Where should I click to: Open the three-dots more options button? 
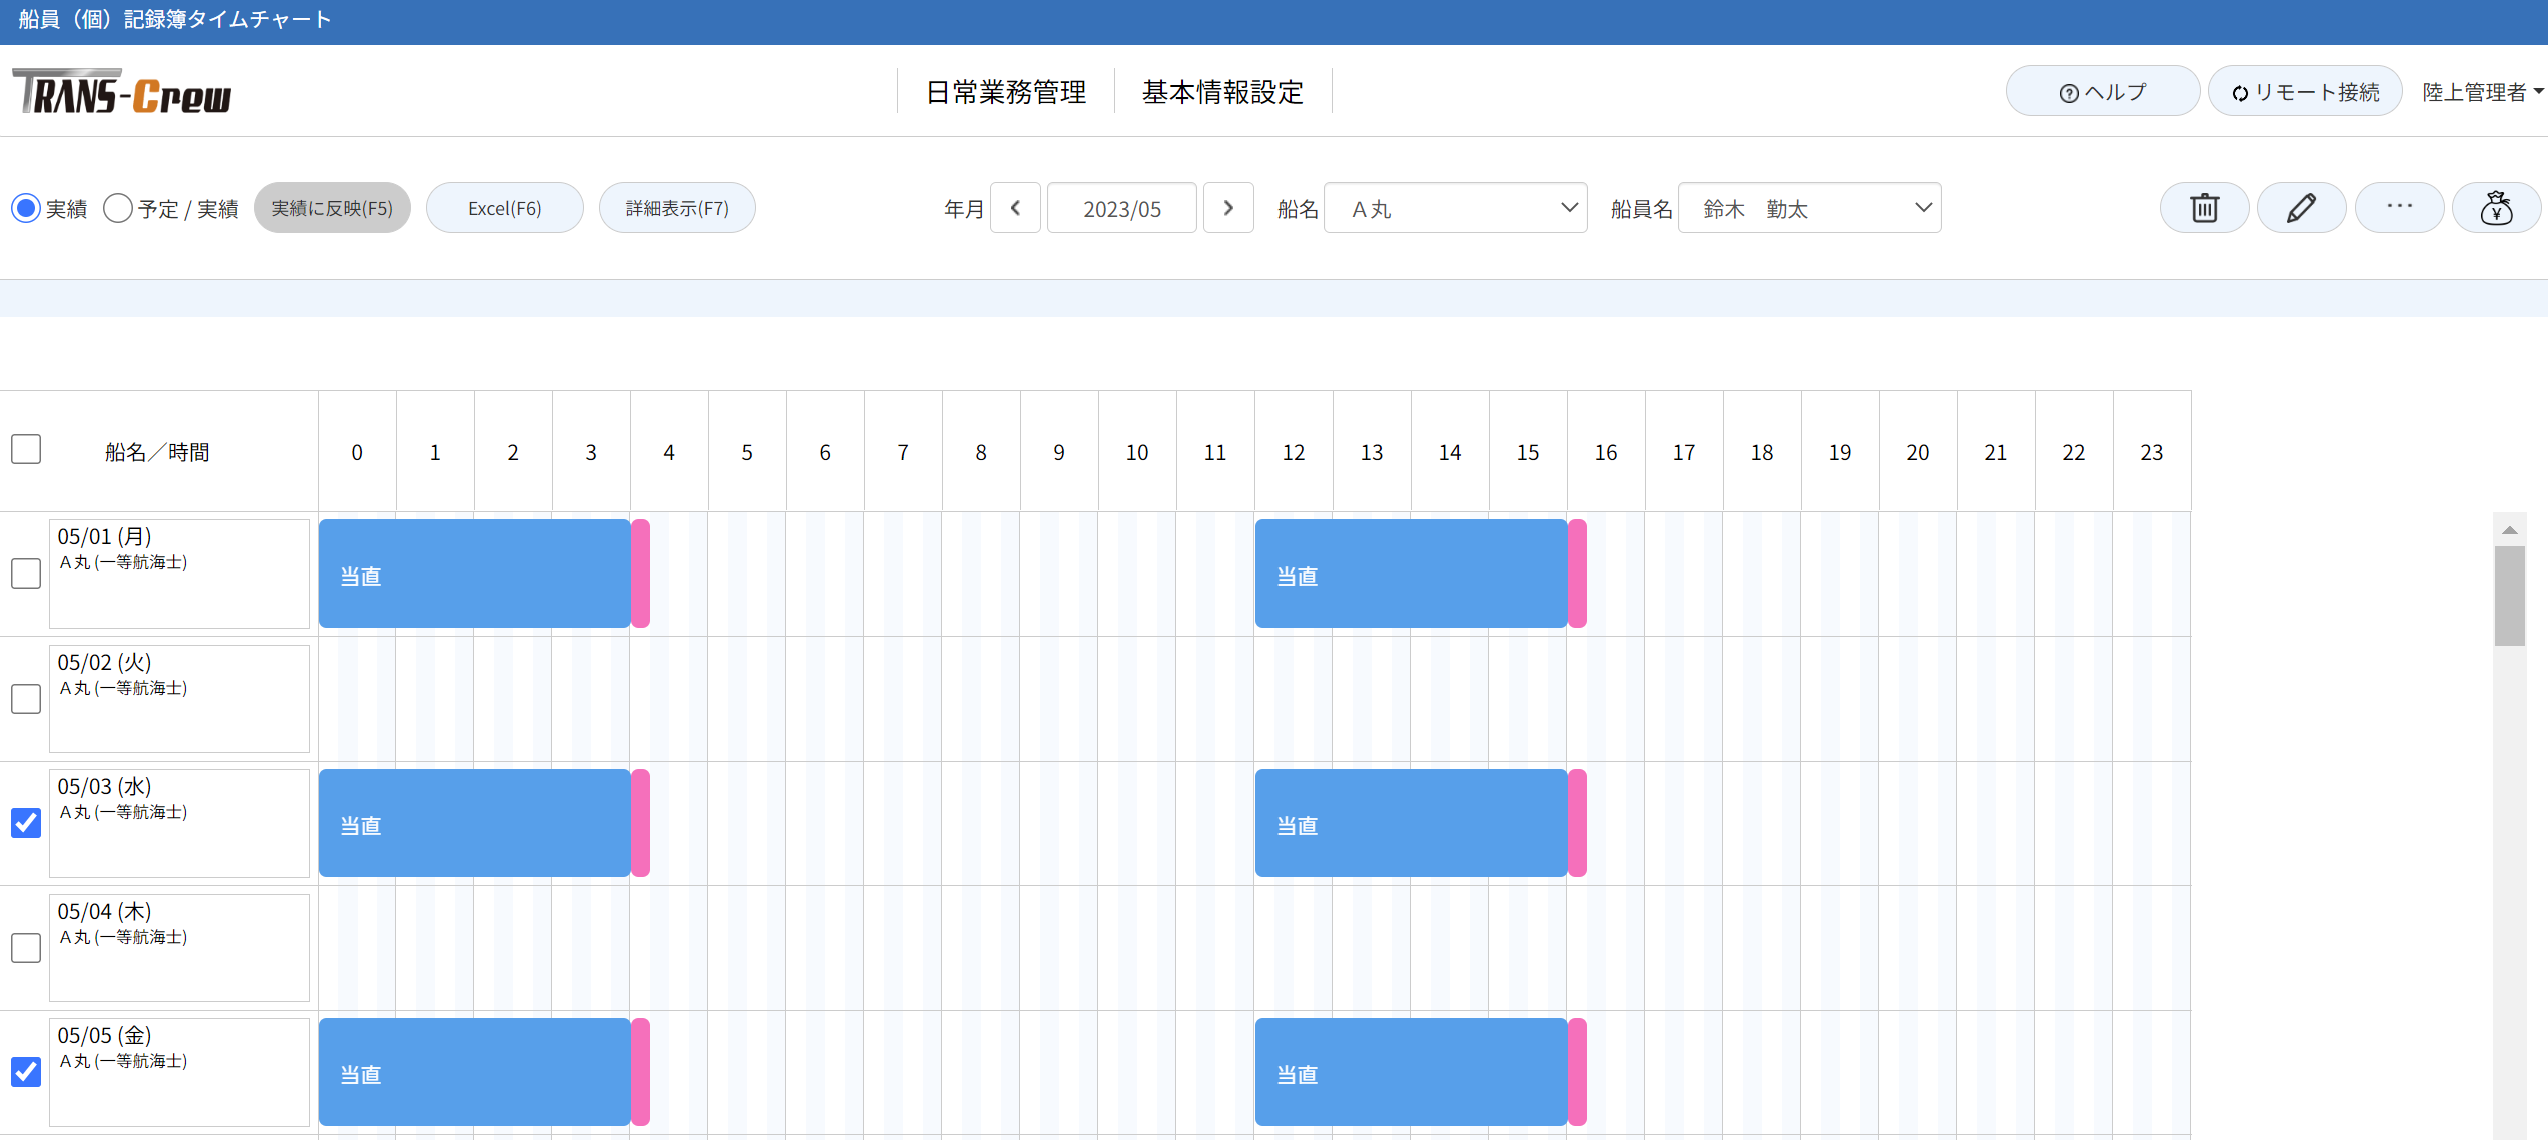(x=2399, y=208)
